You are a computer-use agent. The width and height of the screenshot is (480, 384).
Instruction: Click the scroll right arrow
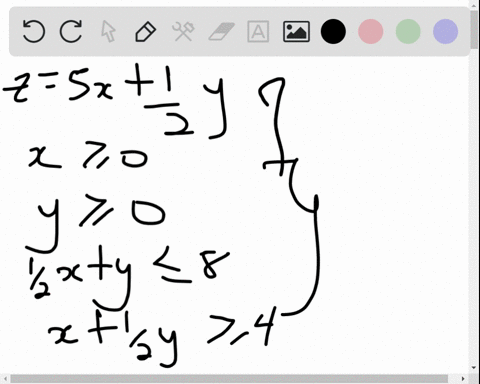(x=463, y=379)
